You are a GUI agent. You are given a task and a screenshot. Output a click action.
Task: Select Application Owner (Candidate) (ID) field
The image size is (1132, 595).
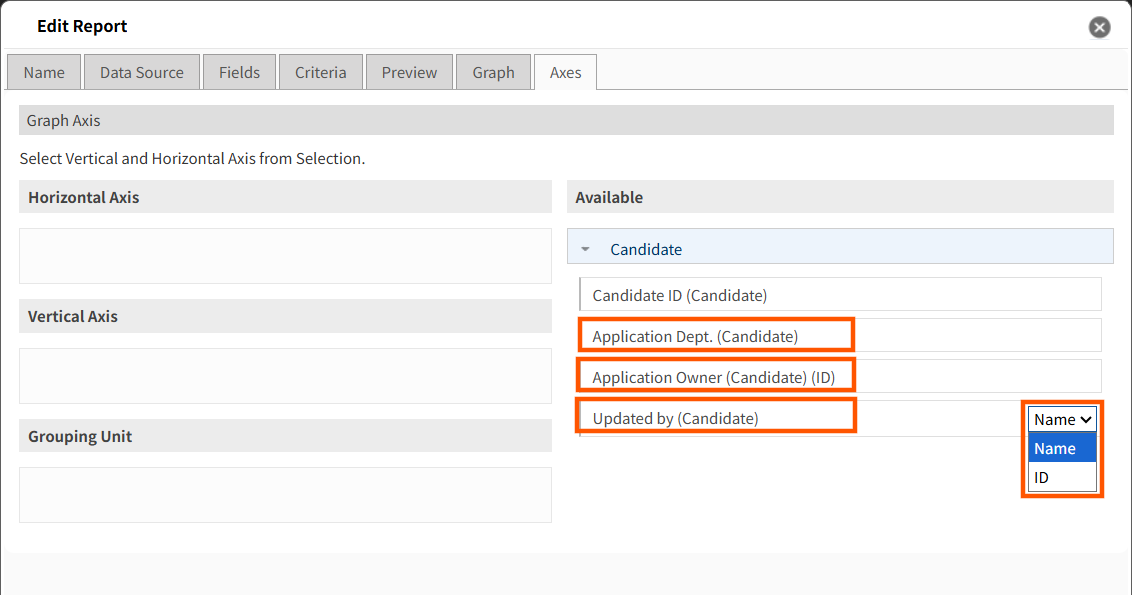coord(840,377)
